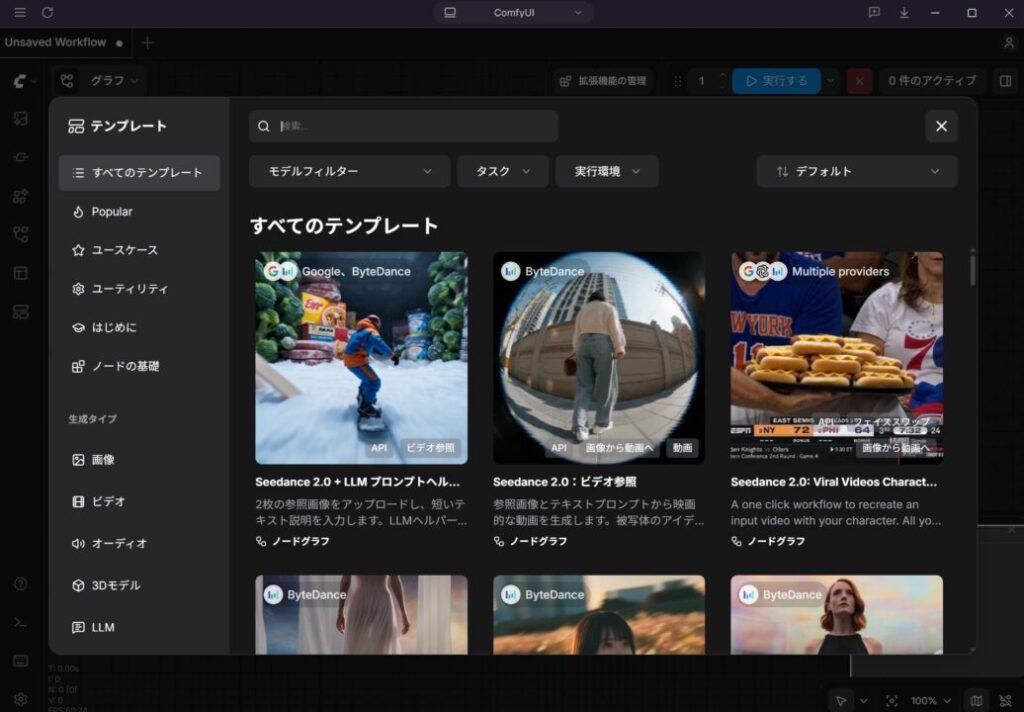The image size is (1024, 712).
Task: Open the hamburger menu in title bar
Action: pyautogui.click(x=20, y=12)
